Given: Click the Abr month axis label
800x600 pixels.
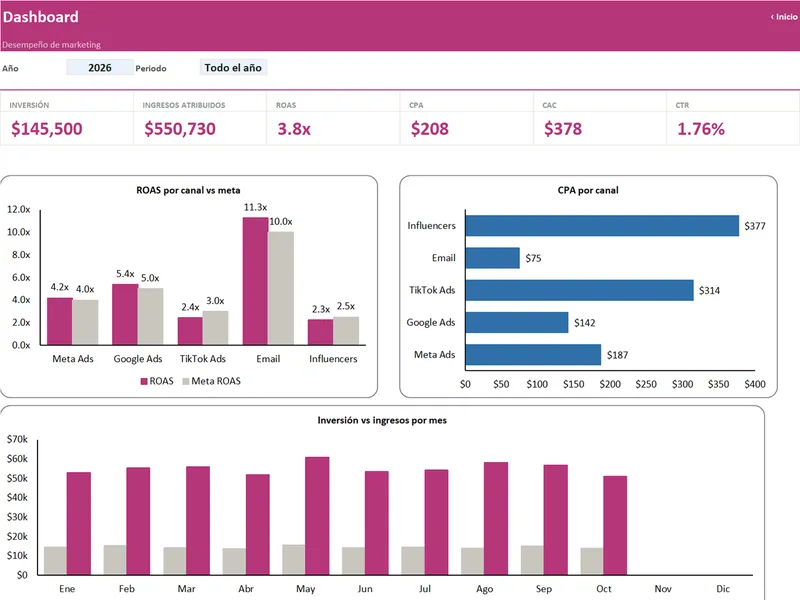Looking at the screenshot, I should [246, 589].
